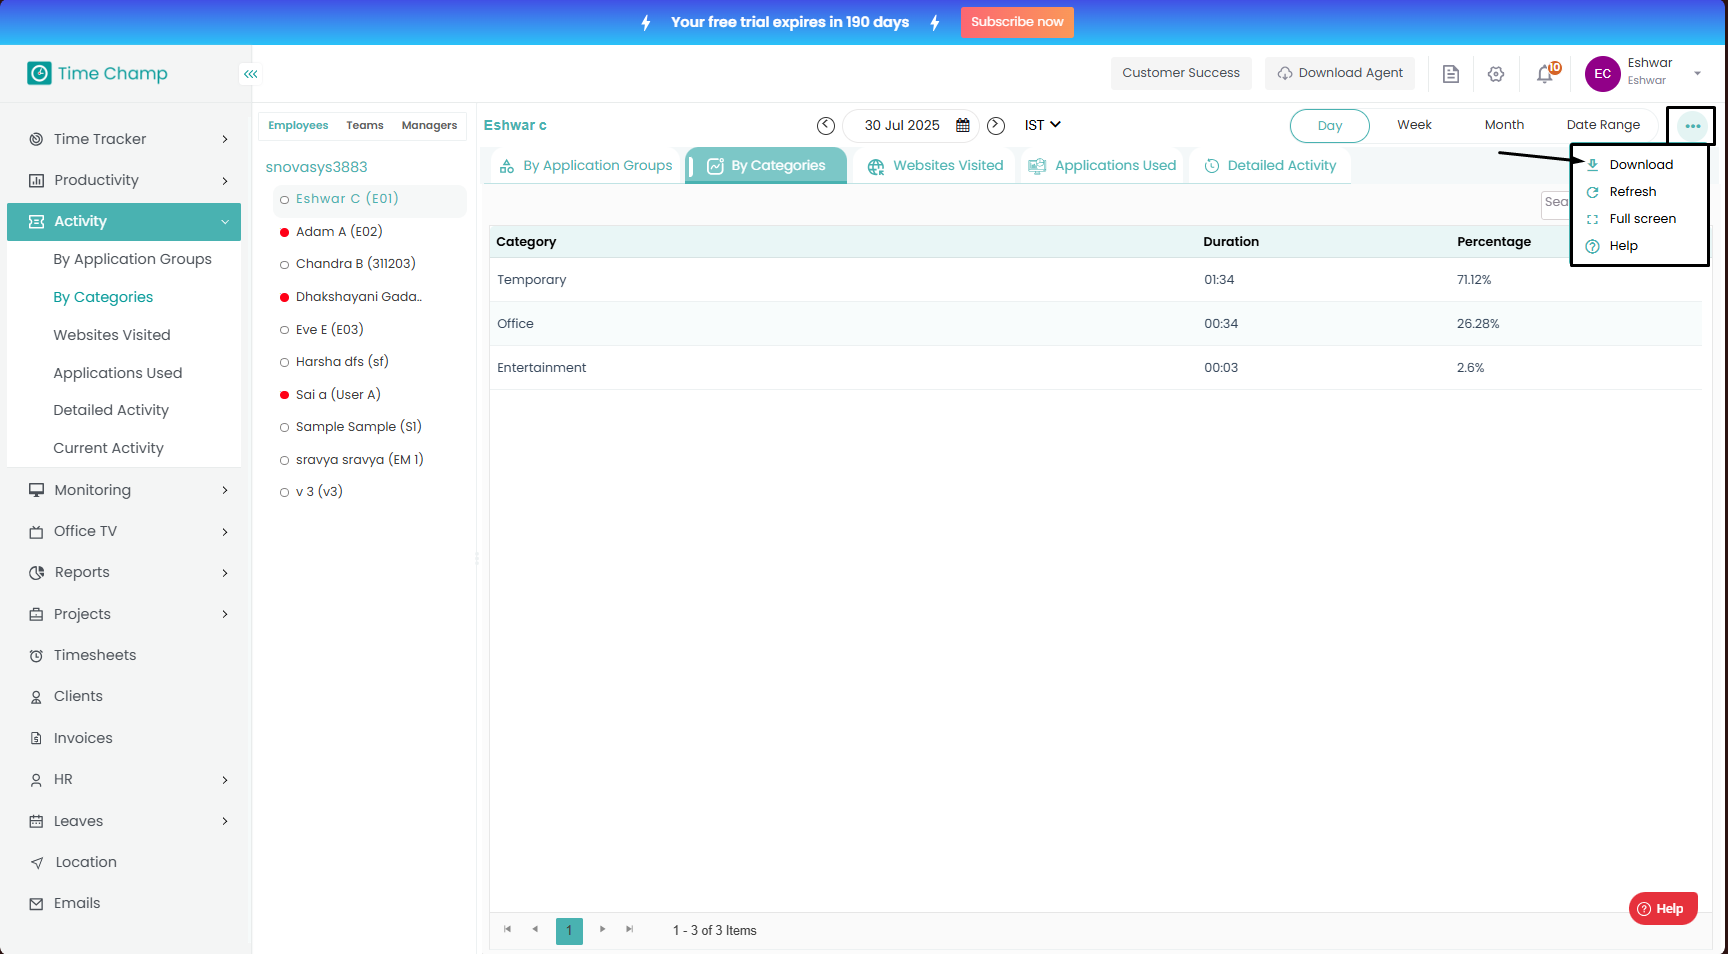This screenshot has height=954, width=1728.
Task: Open the notifications bell icon
Action: pyautogui.click(x=1546, y=74)
